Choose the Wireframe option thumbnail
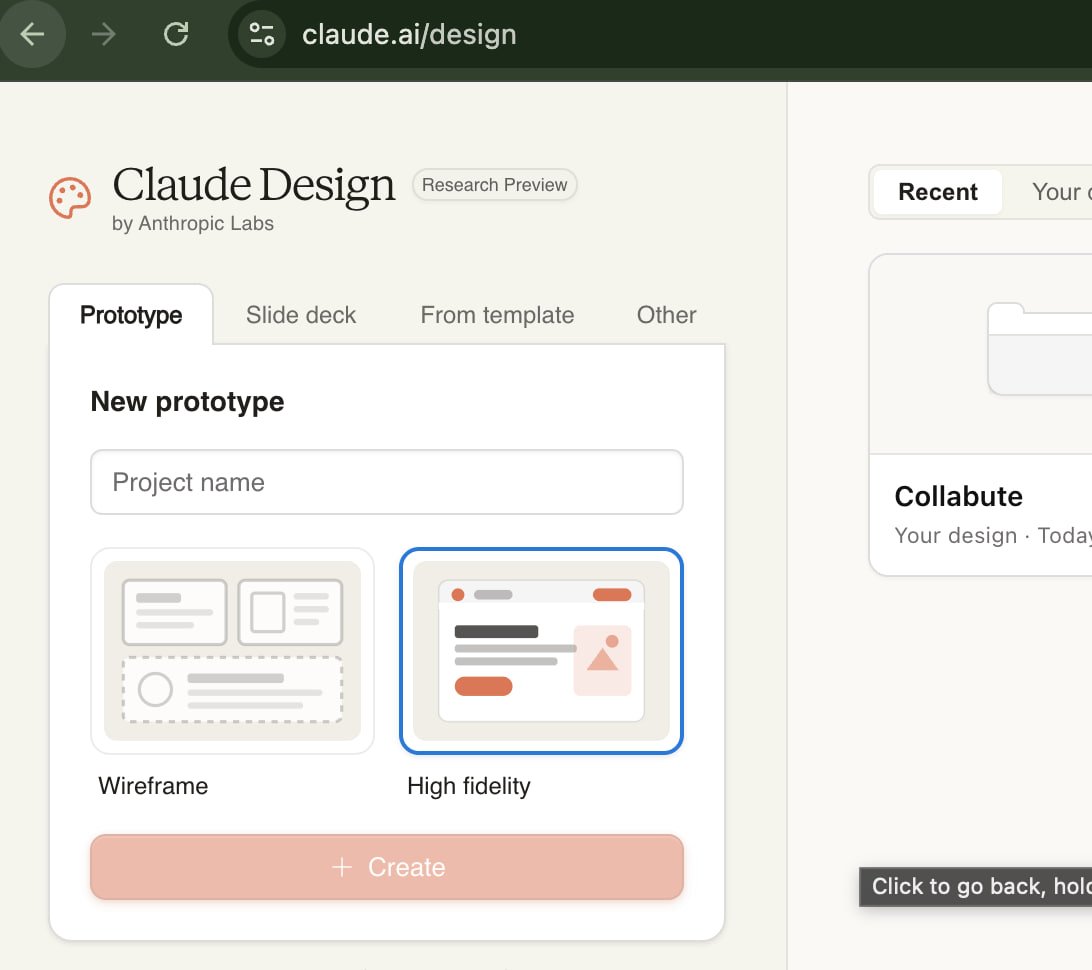This screenshot has width=1092, height=970. click(x=233, y=651)
